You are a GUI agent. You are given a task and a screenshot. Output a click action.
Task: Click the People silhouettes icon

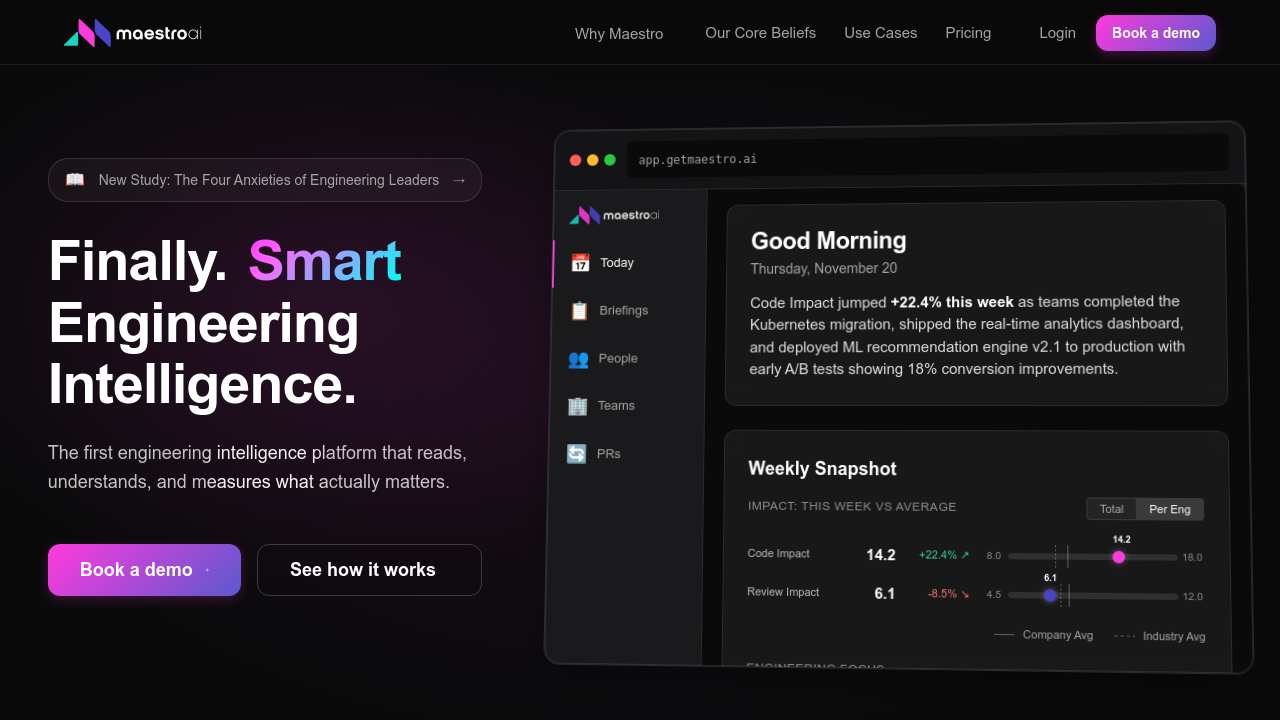click(578, 358)
